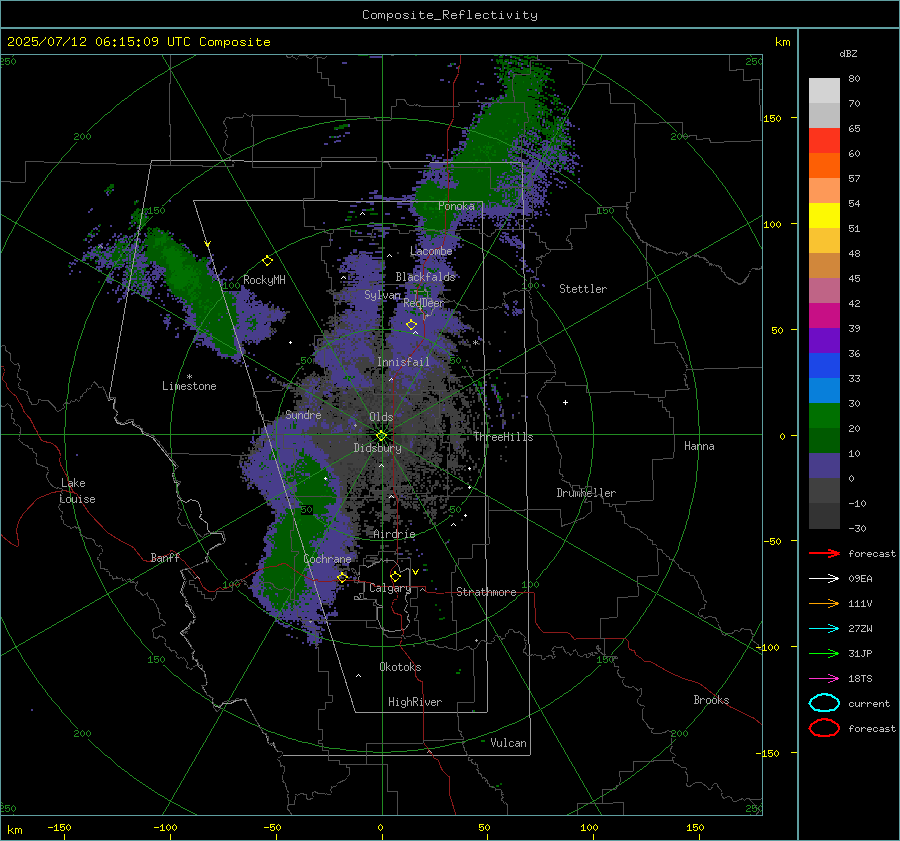Click the Strathmore city label
This screenshot has width=900, height=841.
[x=486, y=592]
